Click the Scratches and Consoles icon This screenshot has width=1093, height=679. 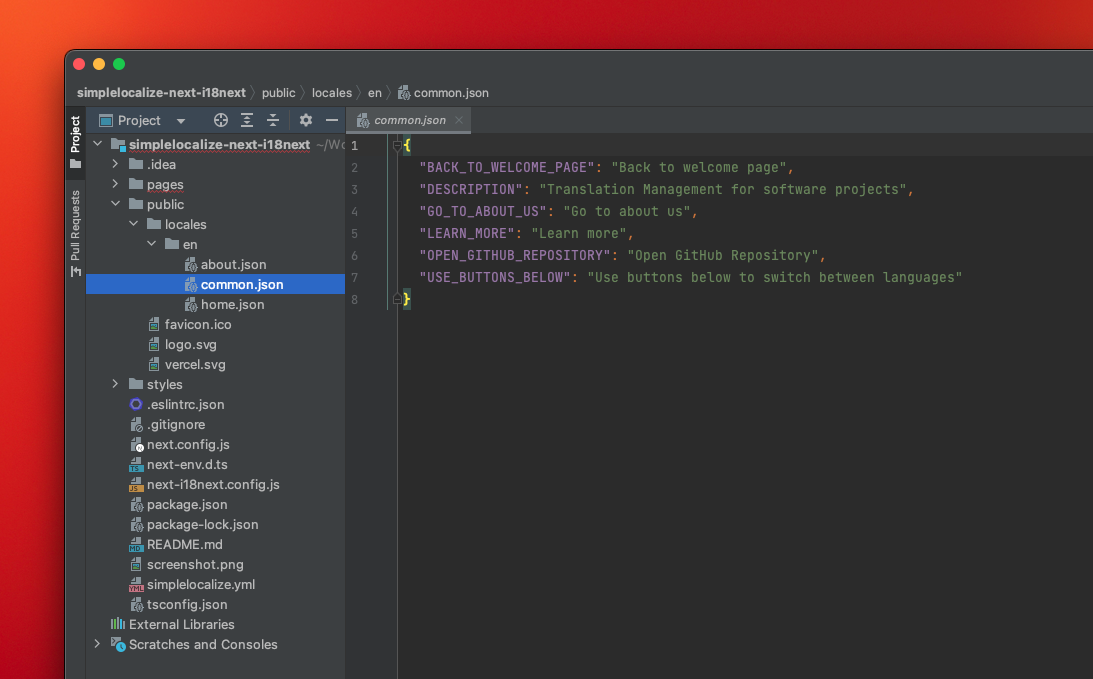118,644
